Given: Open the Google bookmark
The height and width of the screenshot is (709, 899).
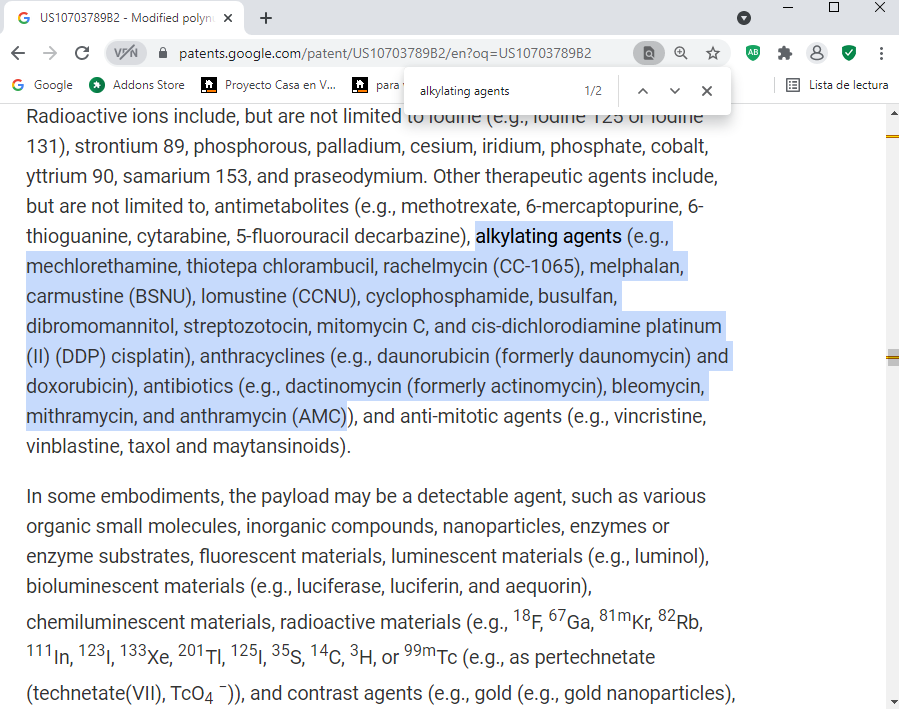Looking at the screenshot, I should point(43,85).
